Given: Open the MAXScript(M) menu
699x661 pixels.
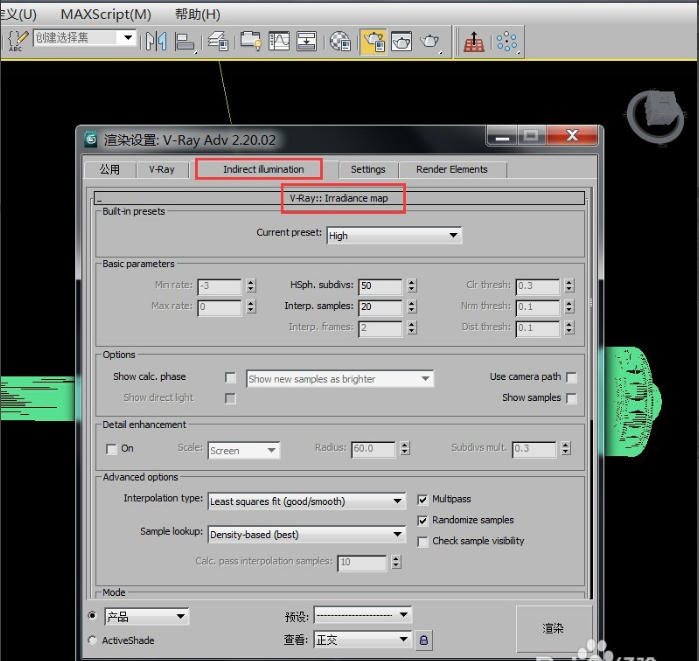Looking at the screenshot, I should point(106,14).
